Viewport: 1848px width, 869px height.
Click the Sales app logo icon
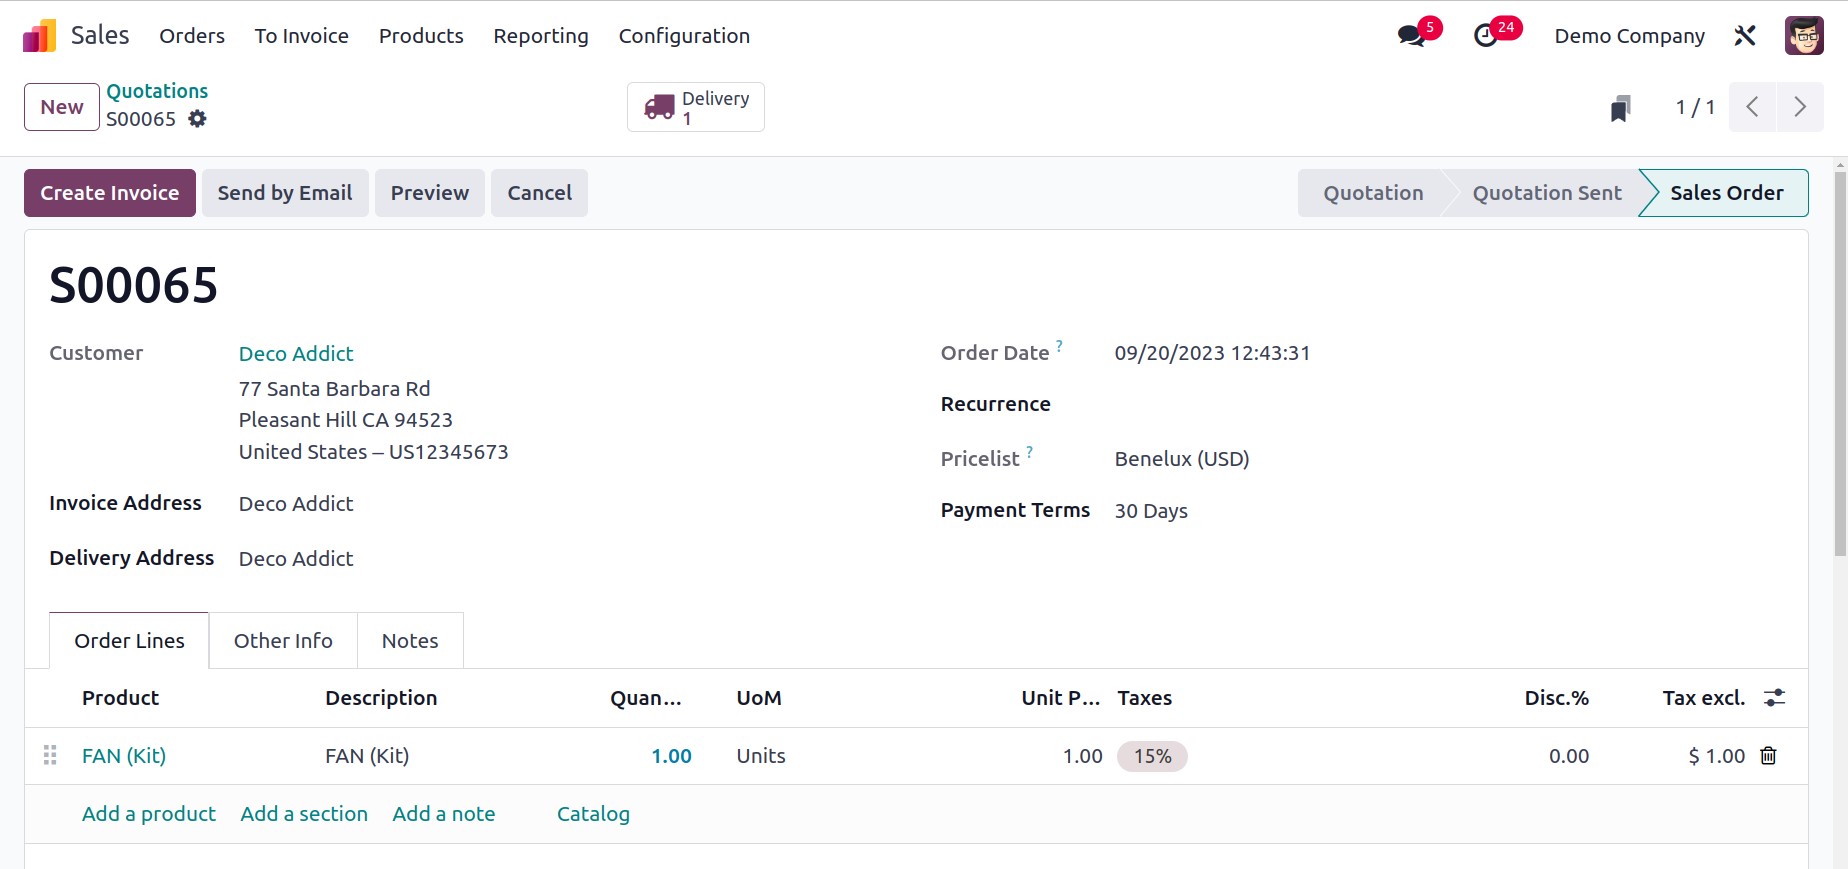pos(39,36)
